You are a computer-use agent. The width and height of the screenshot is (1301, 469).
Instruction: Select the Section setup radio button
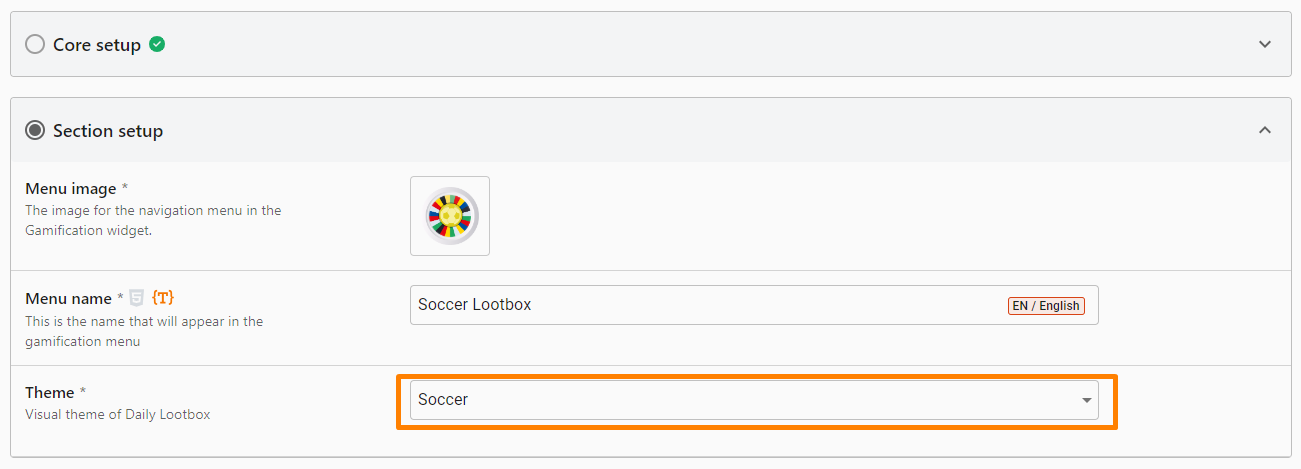click(35, 130)
